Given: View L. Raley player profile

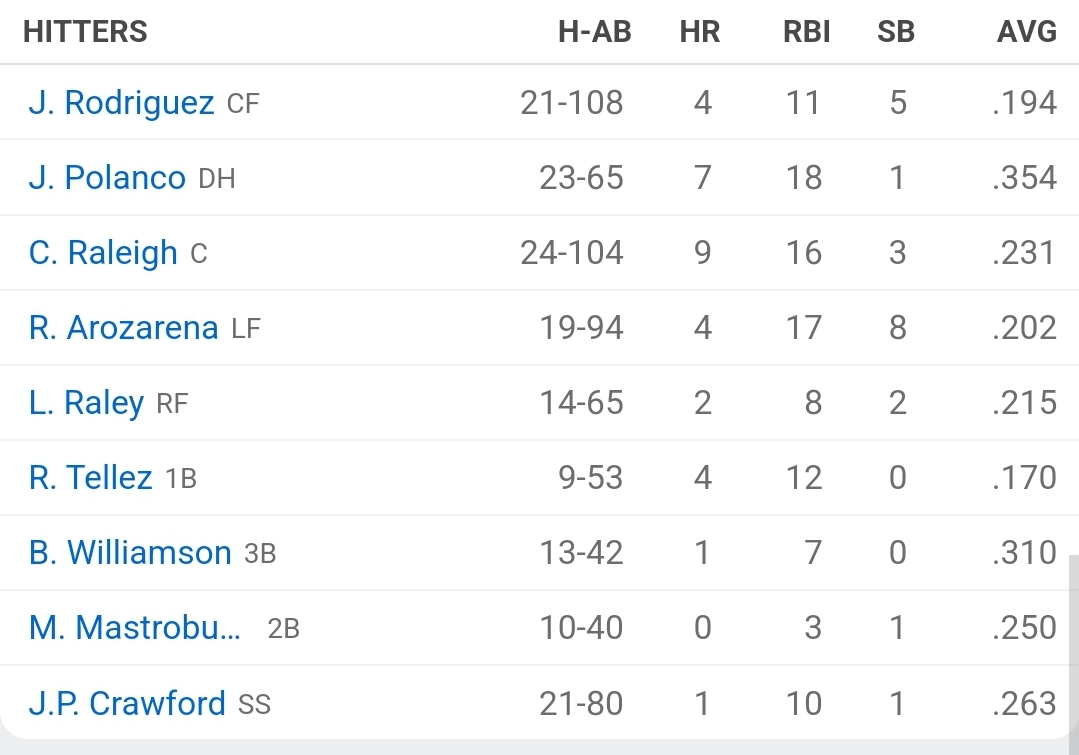Looking at the screenshot, I should [86, 403].
